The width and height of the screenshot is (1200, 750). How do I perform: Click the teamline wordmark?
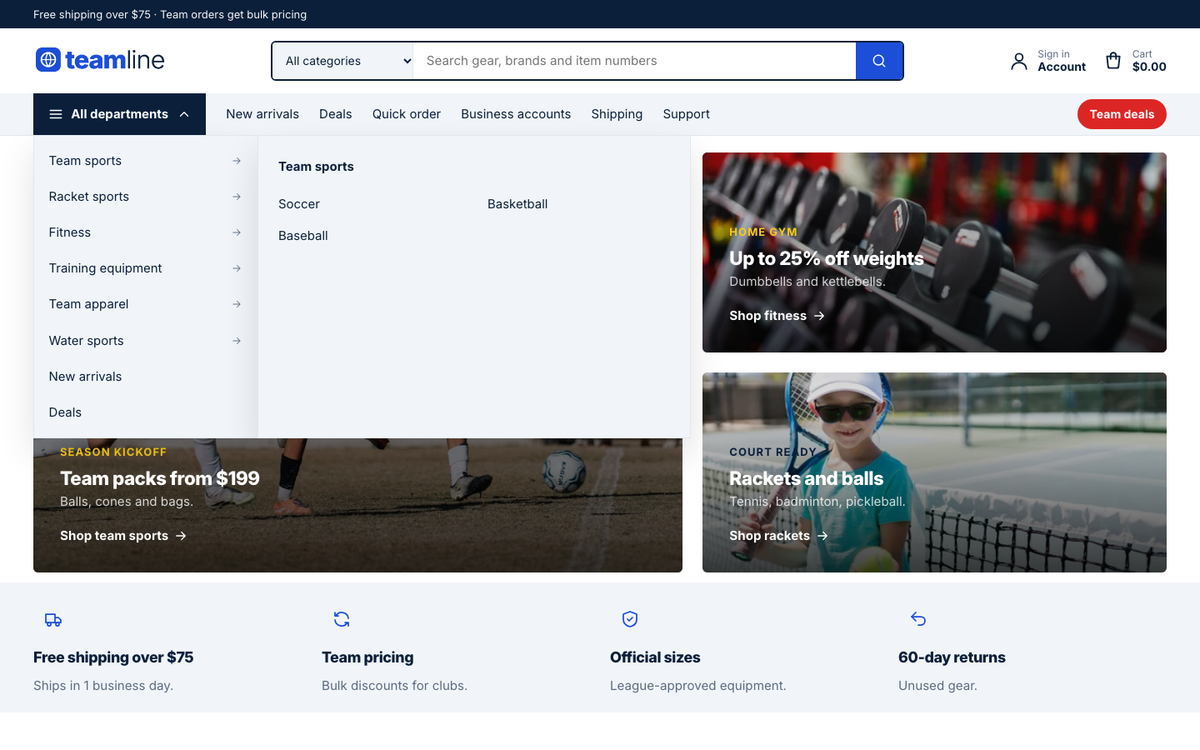(115, 60)
